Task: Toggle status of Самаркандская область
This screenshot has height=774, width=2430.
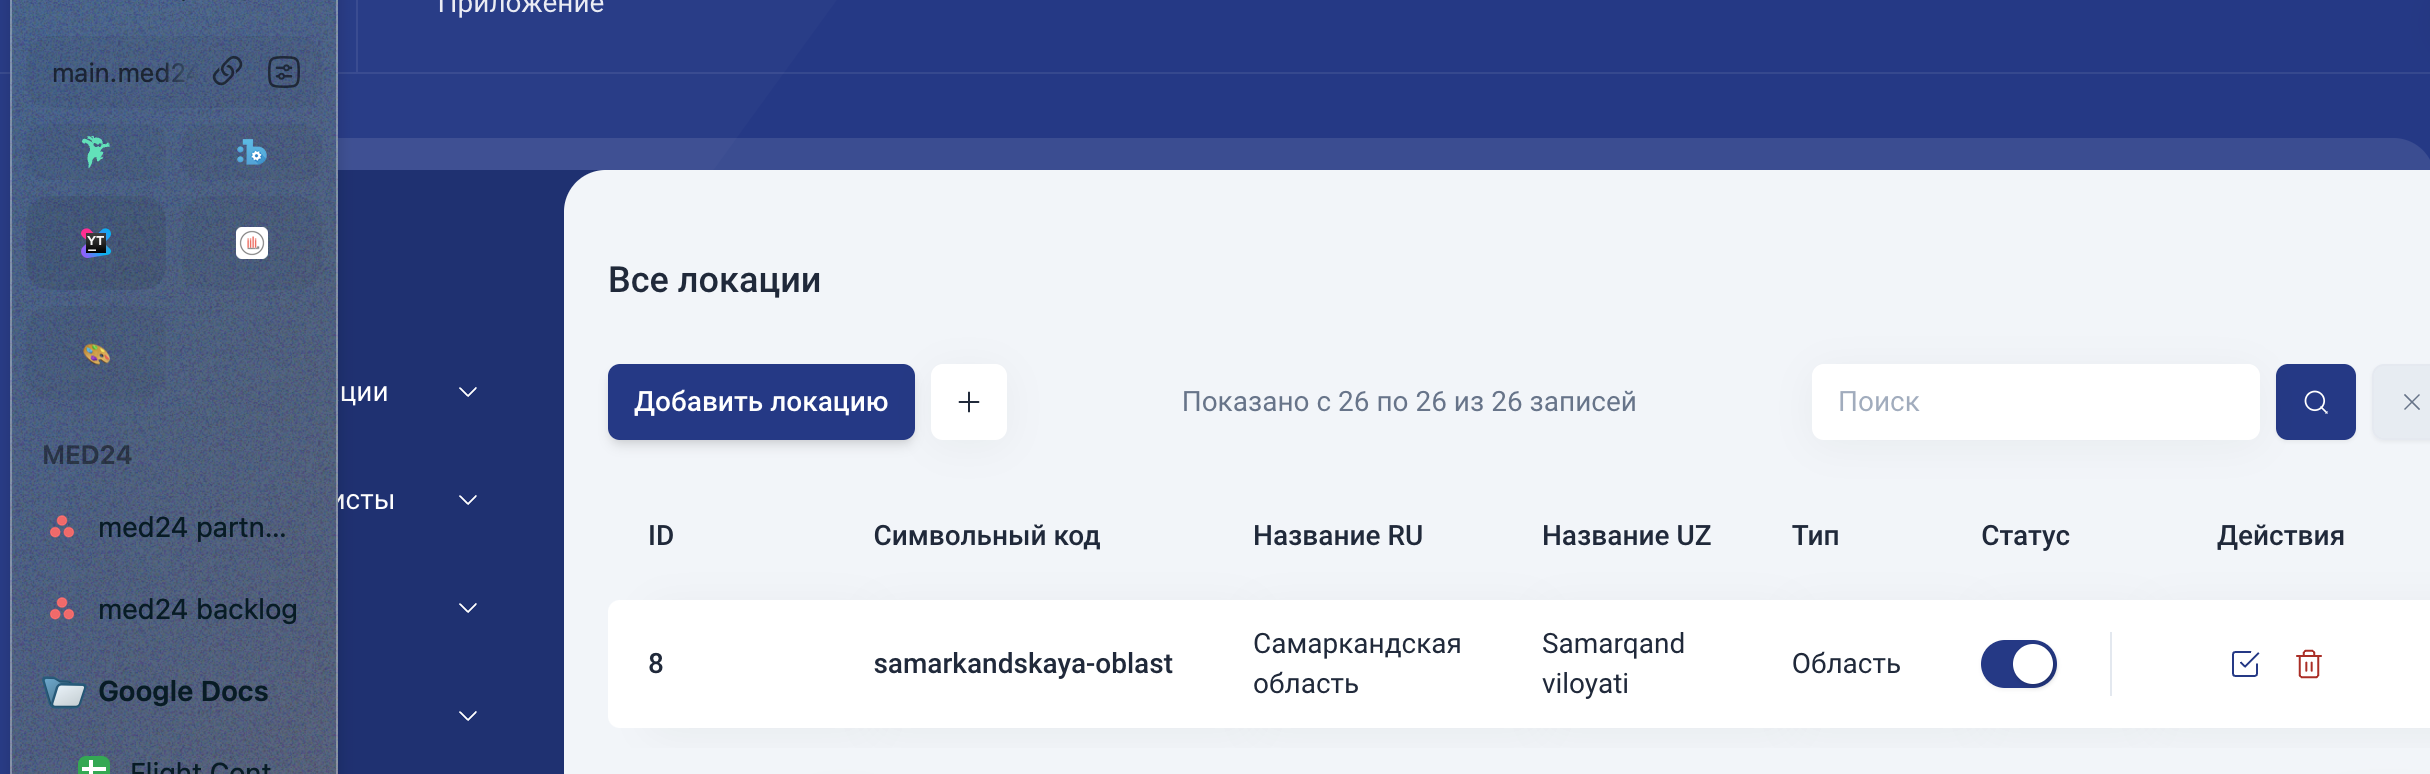Action: [x=2018, y=664]
